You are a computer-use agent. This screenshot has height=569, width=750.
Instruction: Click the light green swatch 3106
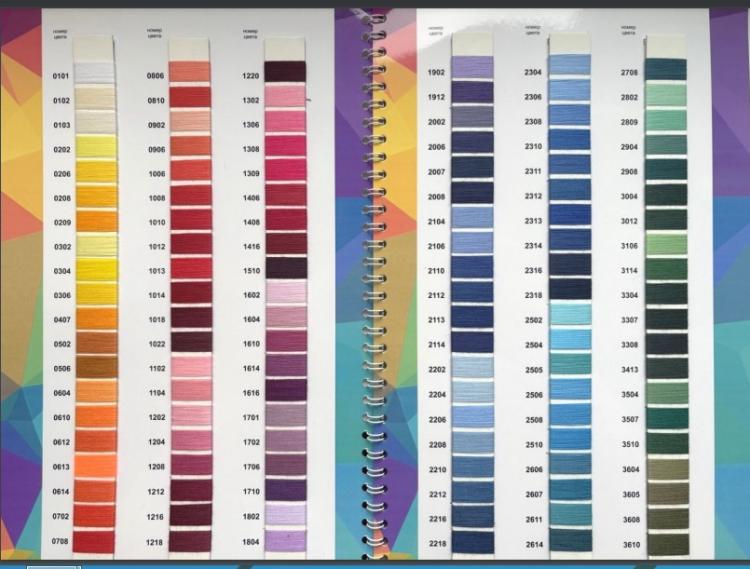coord(667,244)
